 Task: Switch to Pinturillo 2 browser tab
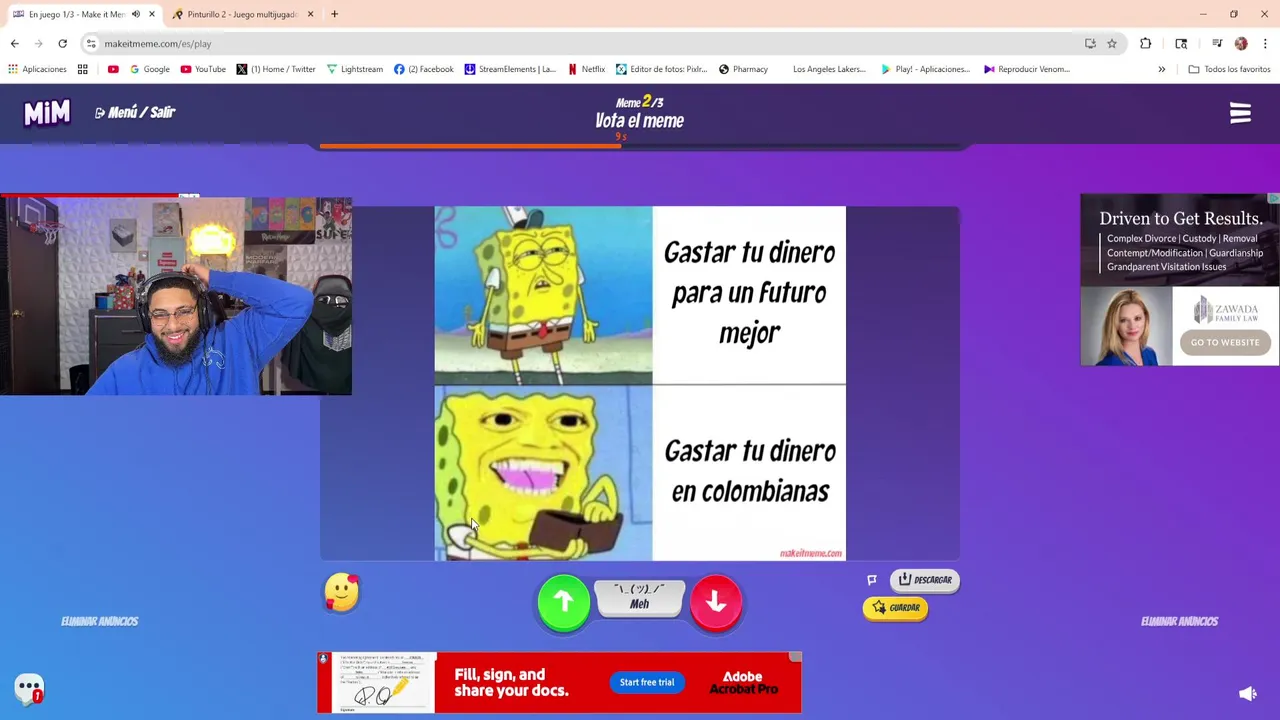(242, 14)
